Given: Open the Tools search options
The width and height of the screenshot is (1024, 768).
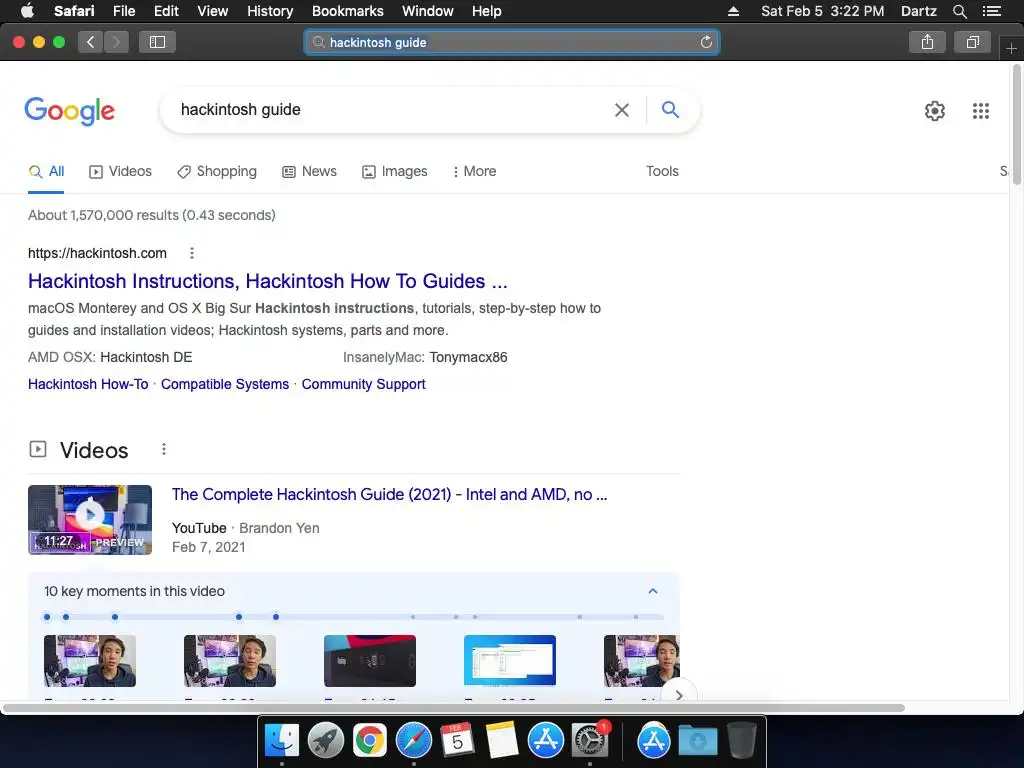Looking at the screenshot, I should tap(662, 171).
